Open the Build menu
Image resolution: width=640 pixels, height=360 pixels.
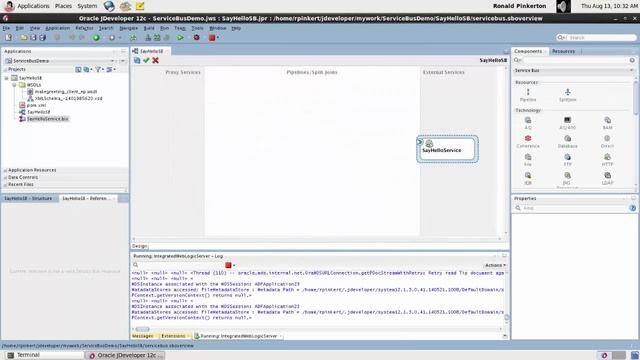pyautogui.click(x=149, y=28)
